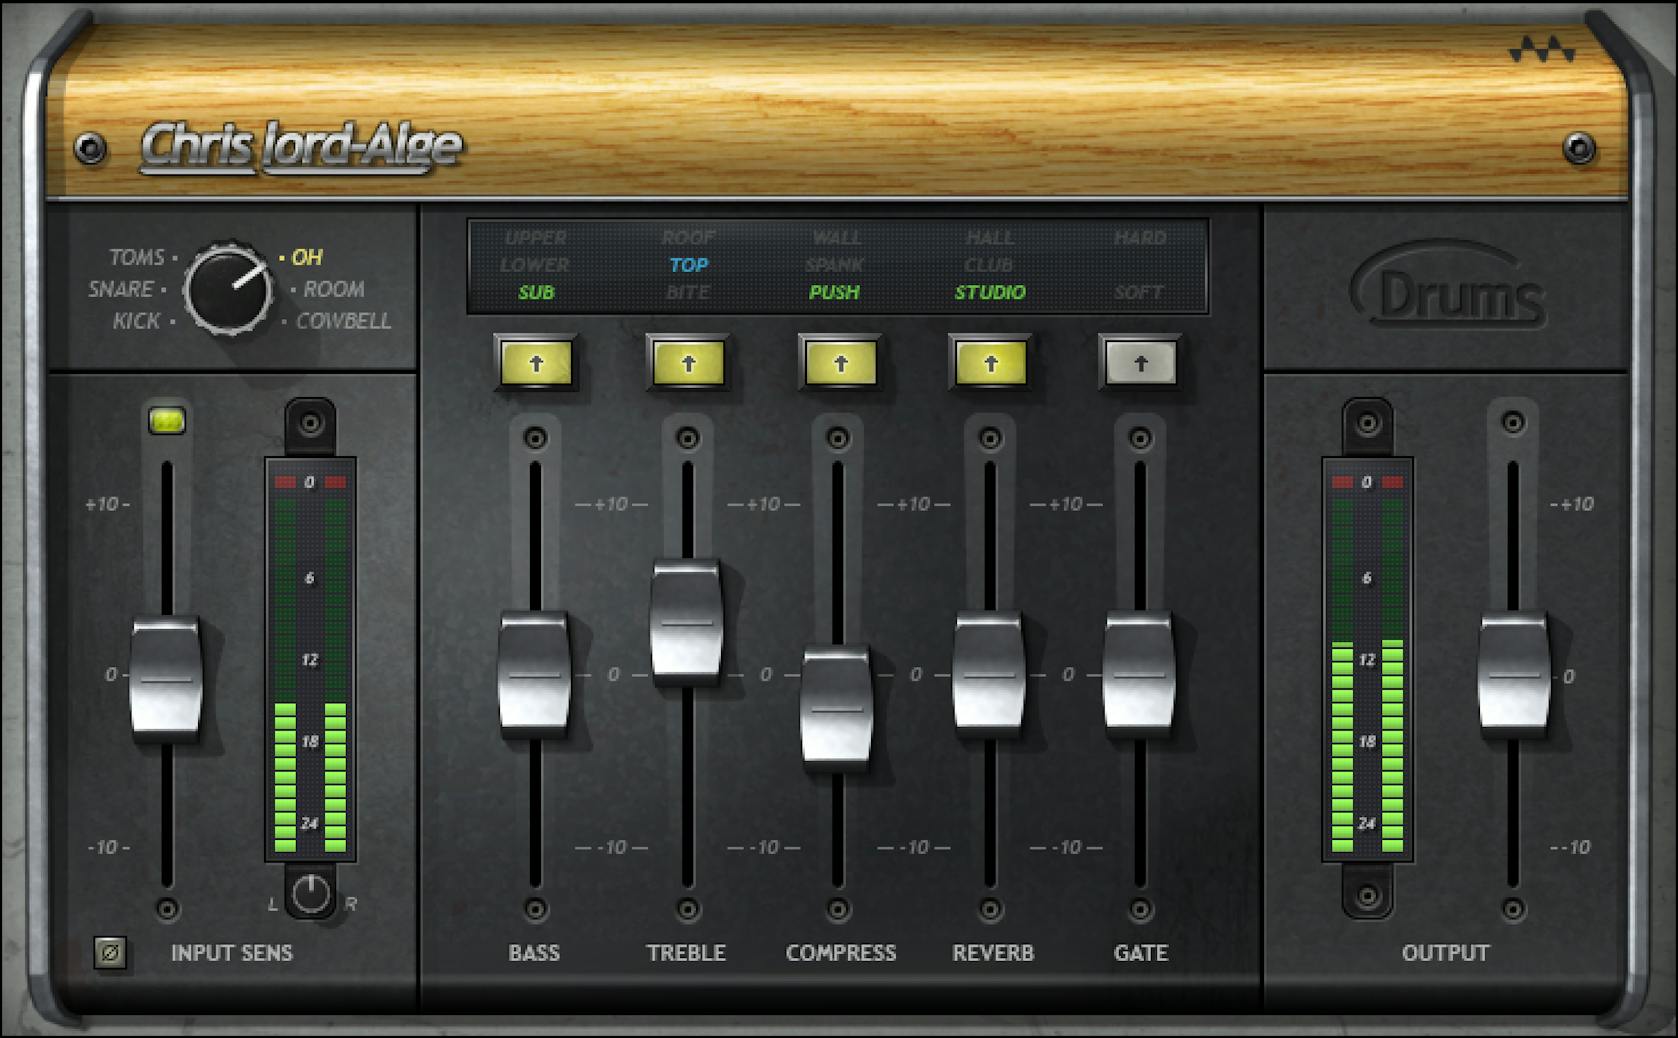Click the up-arrow icon above the Bass fader
The height and width of the screenshot is (1038, 1678).
click(x=536, y=364)
